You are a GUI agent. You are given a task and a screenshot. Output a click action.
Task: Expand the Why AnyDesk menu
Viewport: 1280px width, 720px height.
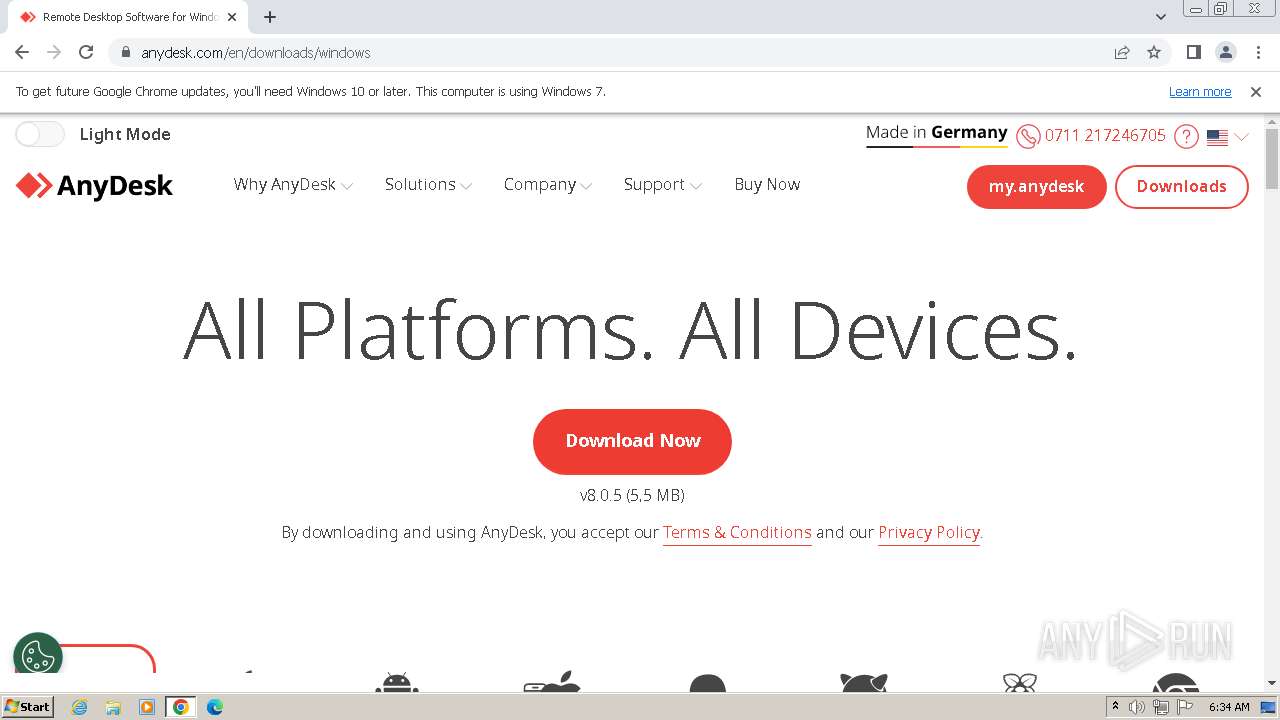(x=293, y=185)
